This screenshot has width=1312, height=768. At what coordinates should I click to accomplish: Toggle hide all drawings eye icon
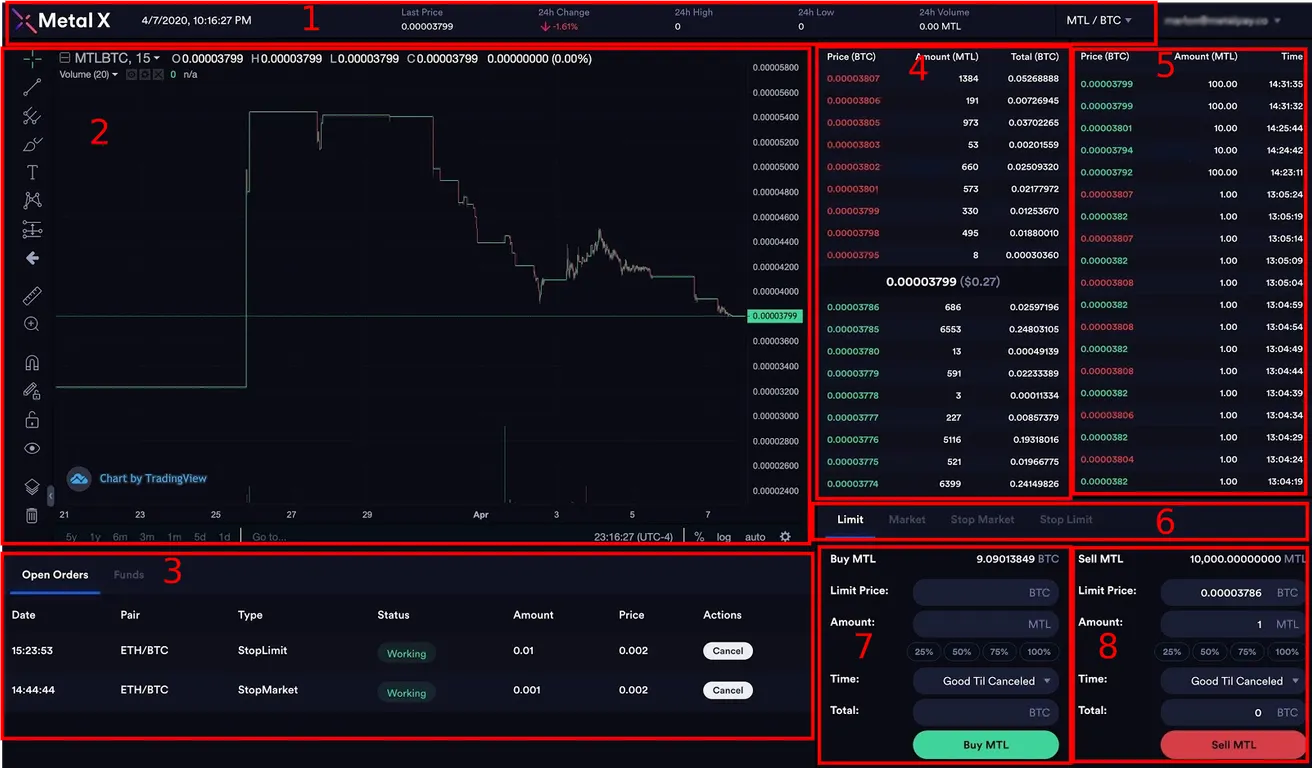click(x=32, y=449)
